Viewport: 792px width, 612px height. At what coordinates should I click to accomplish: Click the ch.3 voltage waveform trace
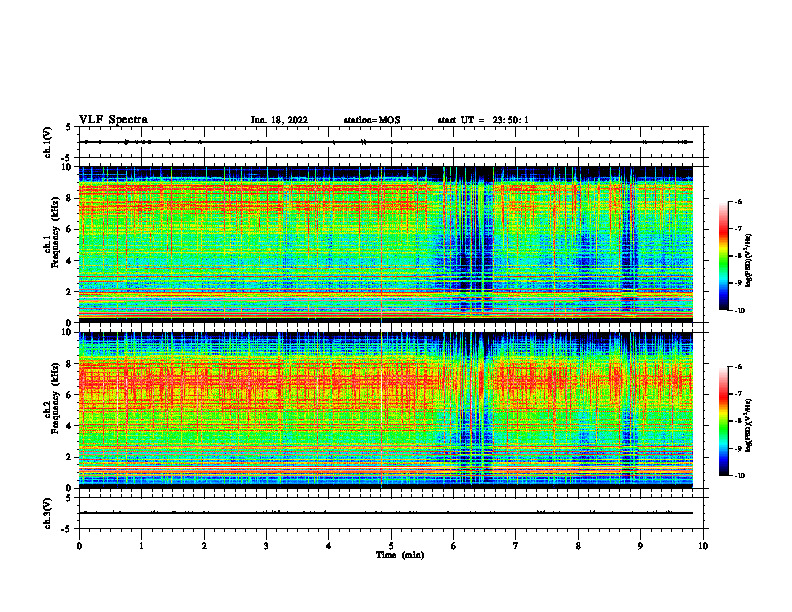[386, 513]
